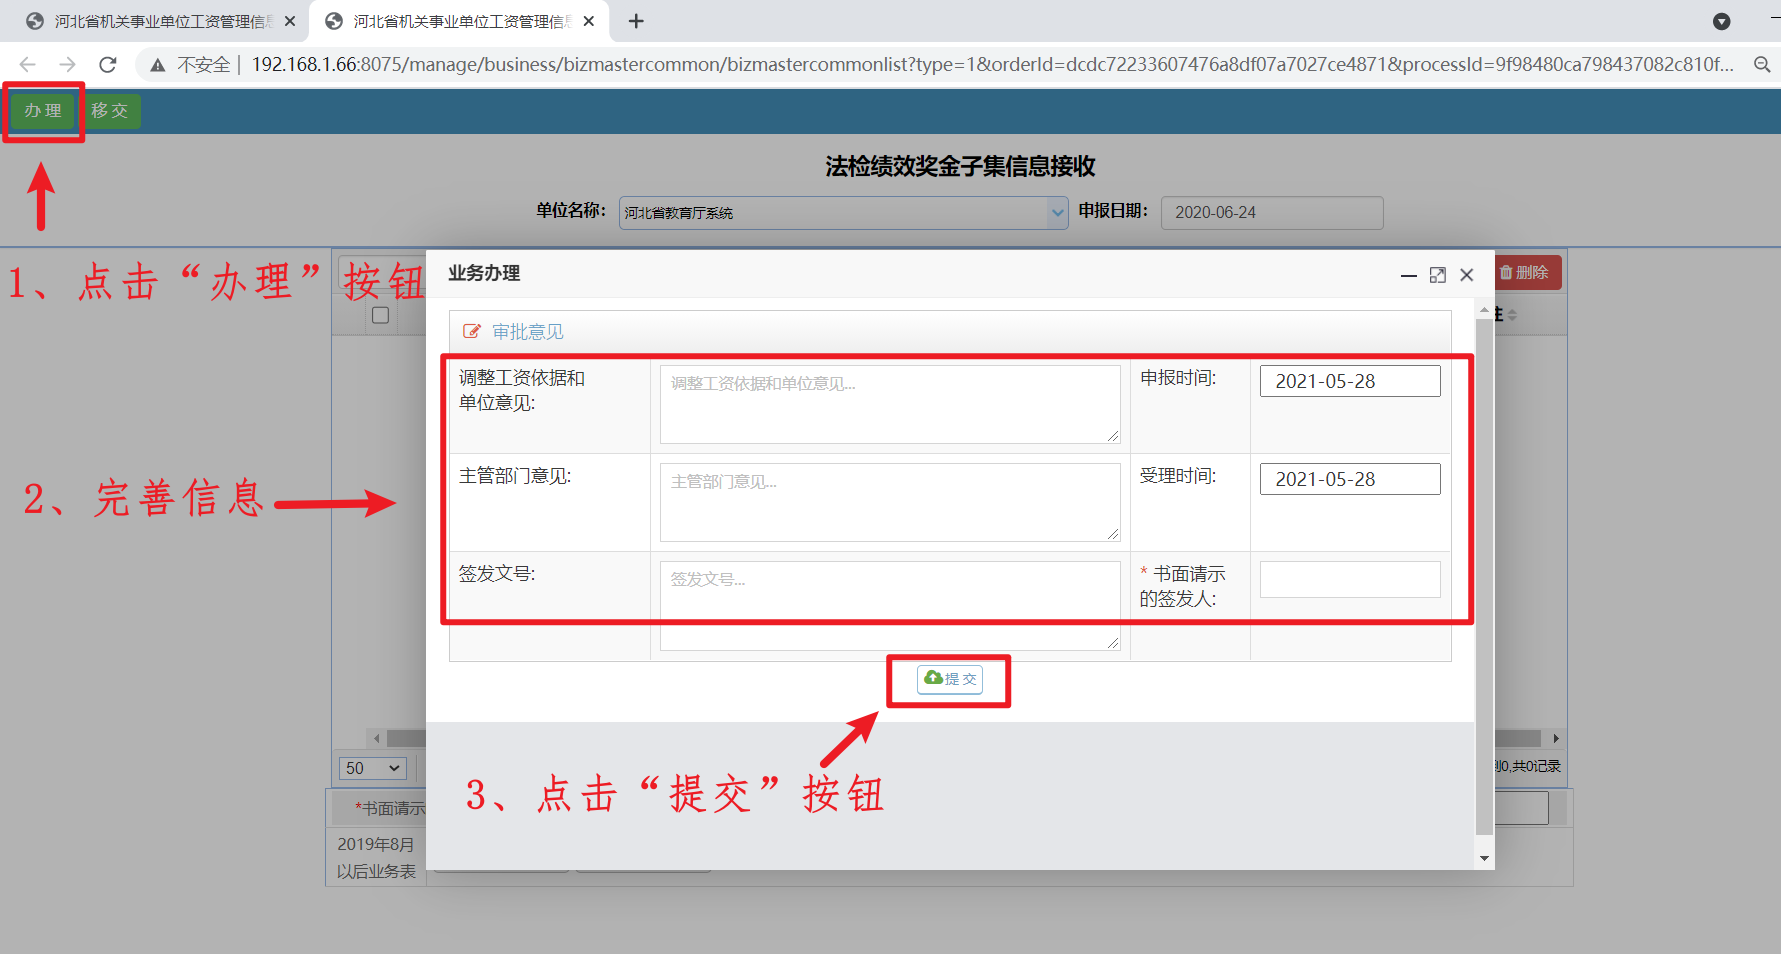
Task: Close the first browser tab
Action: tap(290, 21)
